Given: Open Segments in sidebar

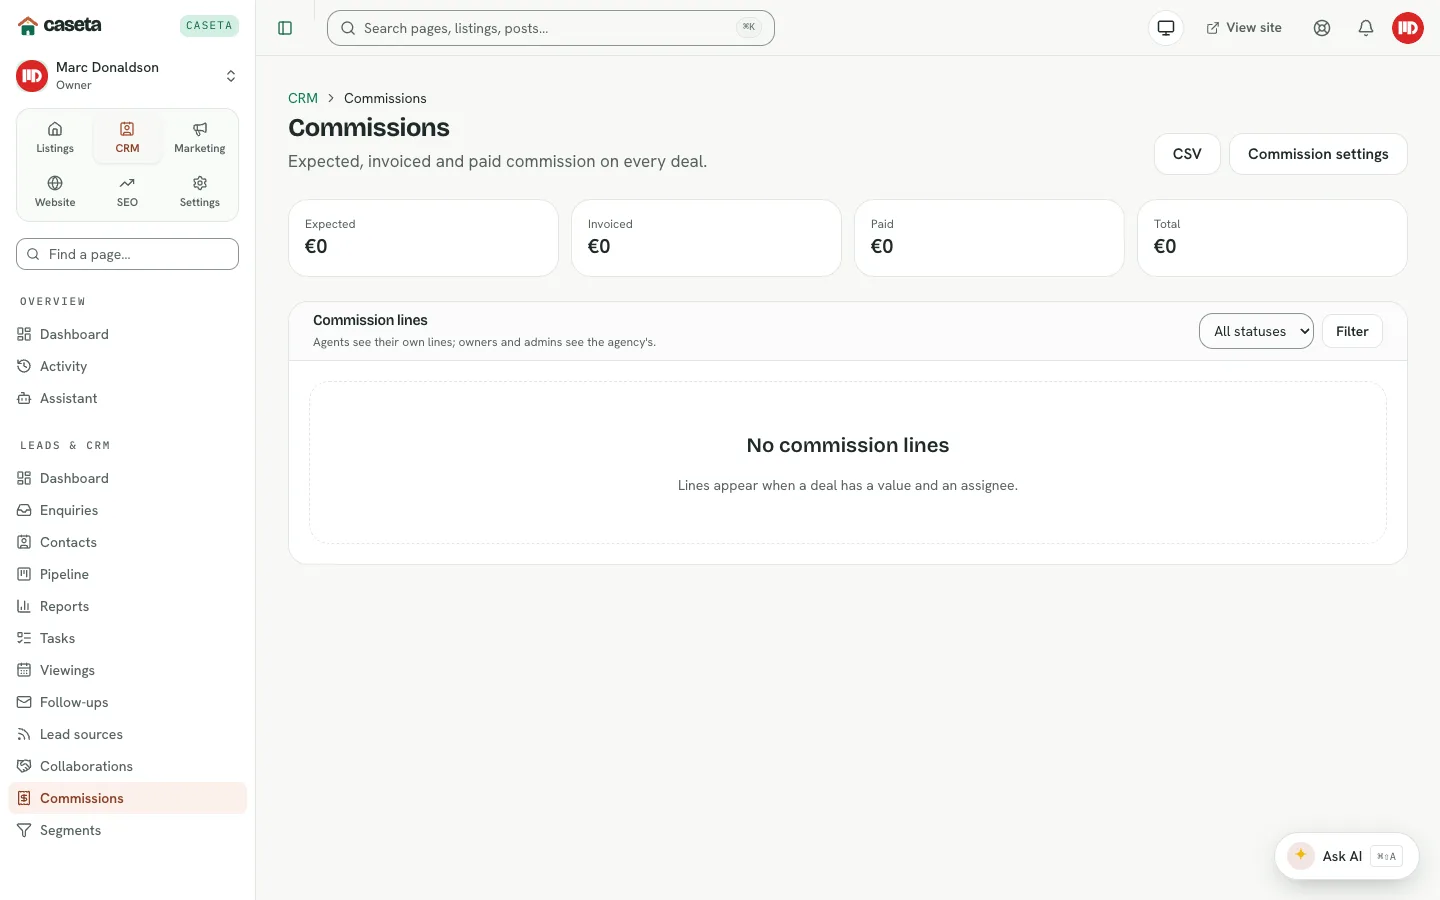Looking at the screenshot, I should click(x=127, y=830).
